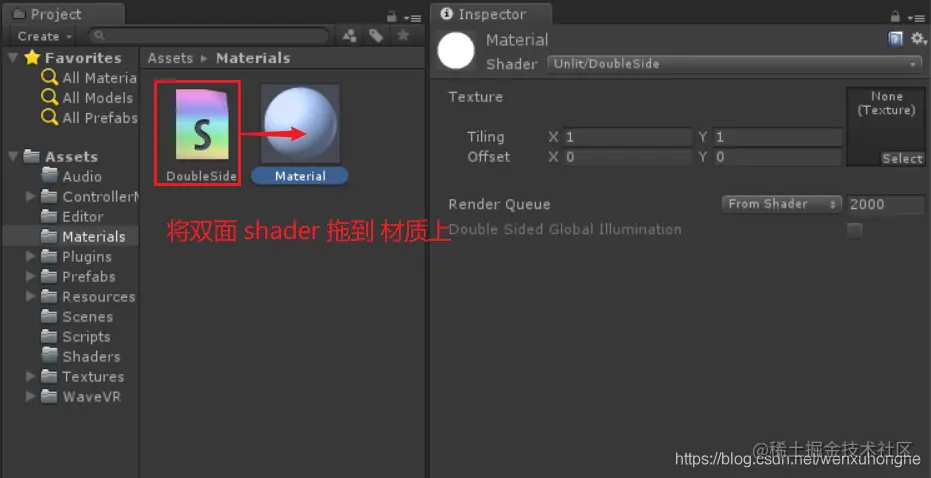Select the DoubleSide shader asset icon

[x=202, y=125]
